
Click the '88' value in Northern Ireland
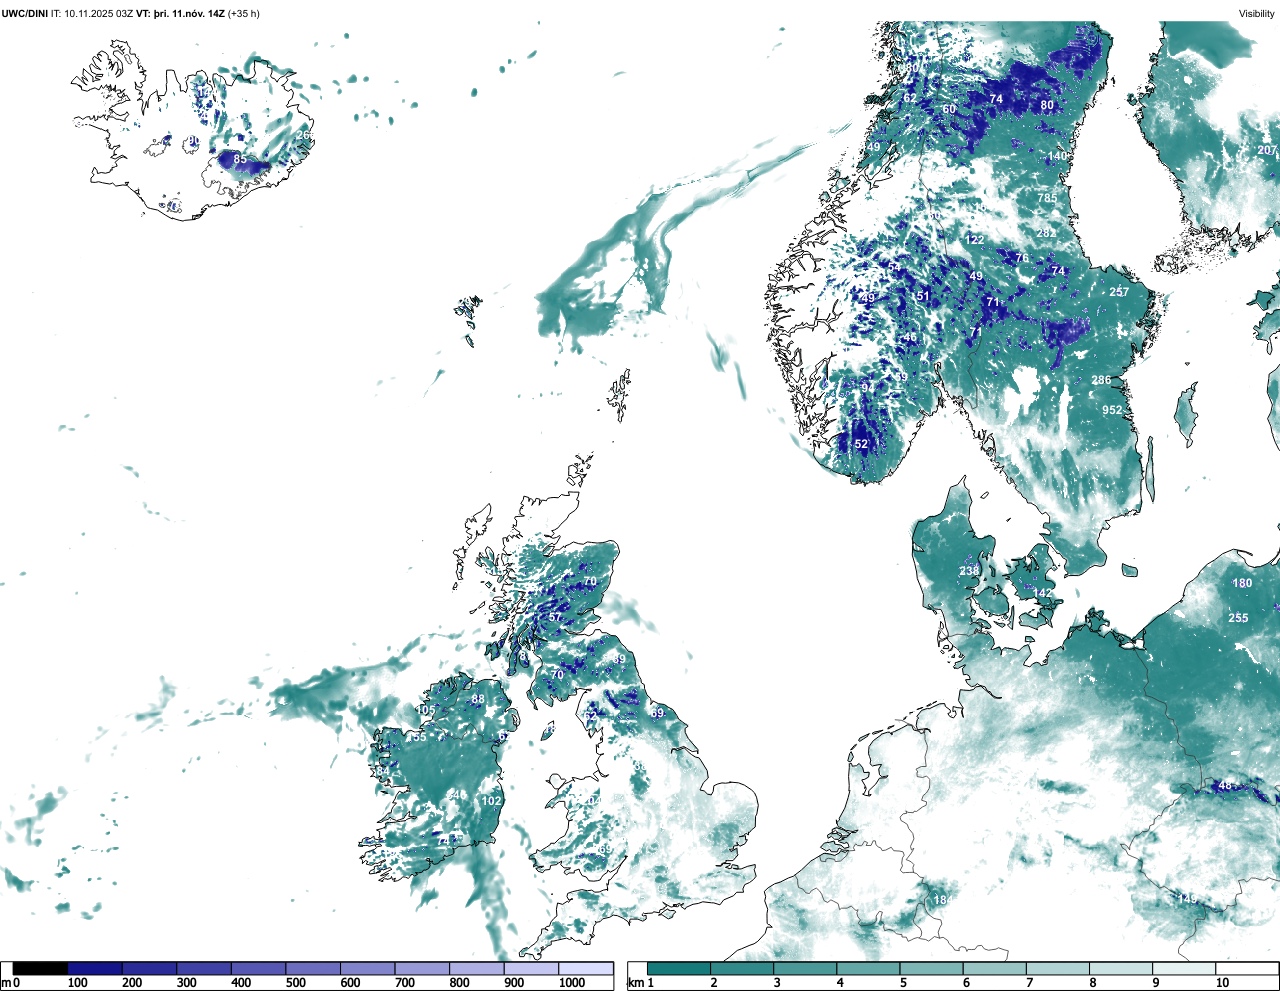click(x=478, y=699)
